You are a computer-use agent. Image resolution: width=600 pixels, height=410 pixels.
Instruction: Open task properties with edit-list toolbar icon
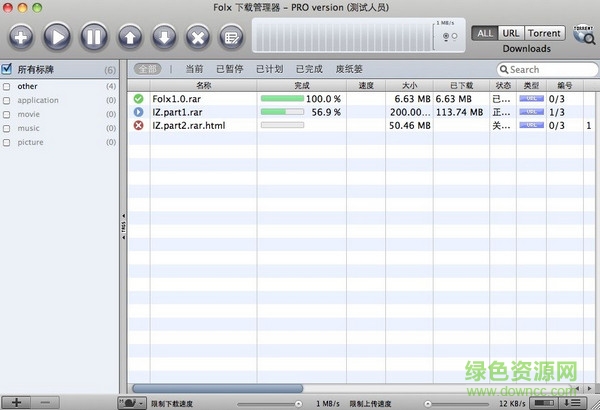pyautogui.click(x=232, y=37)
